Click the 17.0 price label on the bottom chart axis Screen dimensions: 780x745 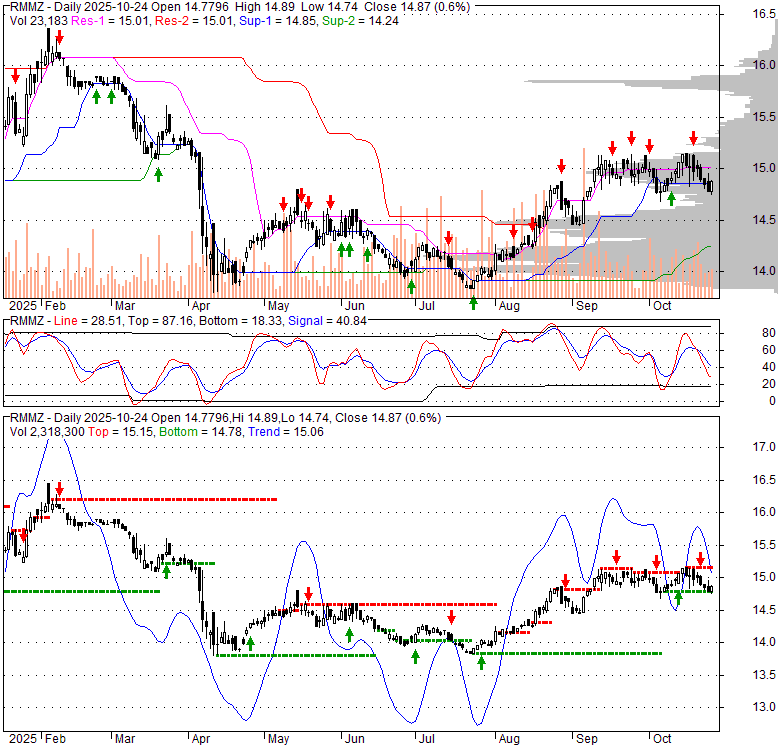tap(763, 447)
